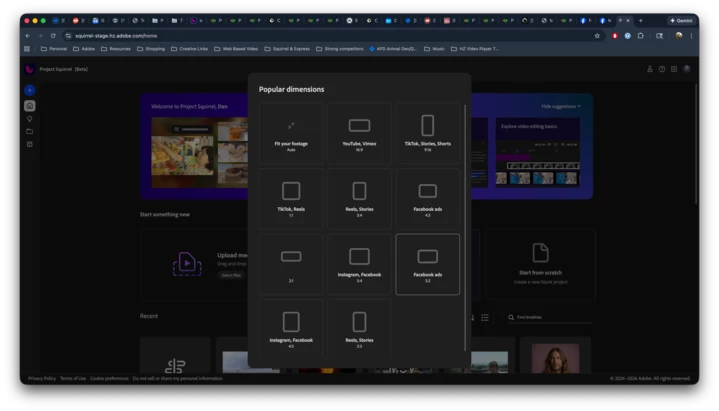
Task: Bookmark this page with star icon
Action: tap(597, 36)
